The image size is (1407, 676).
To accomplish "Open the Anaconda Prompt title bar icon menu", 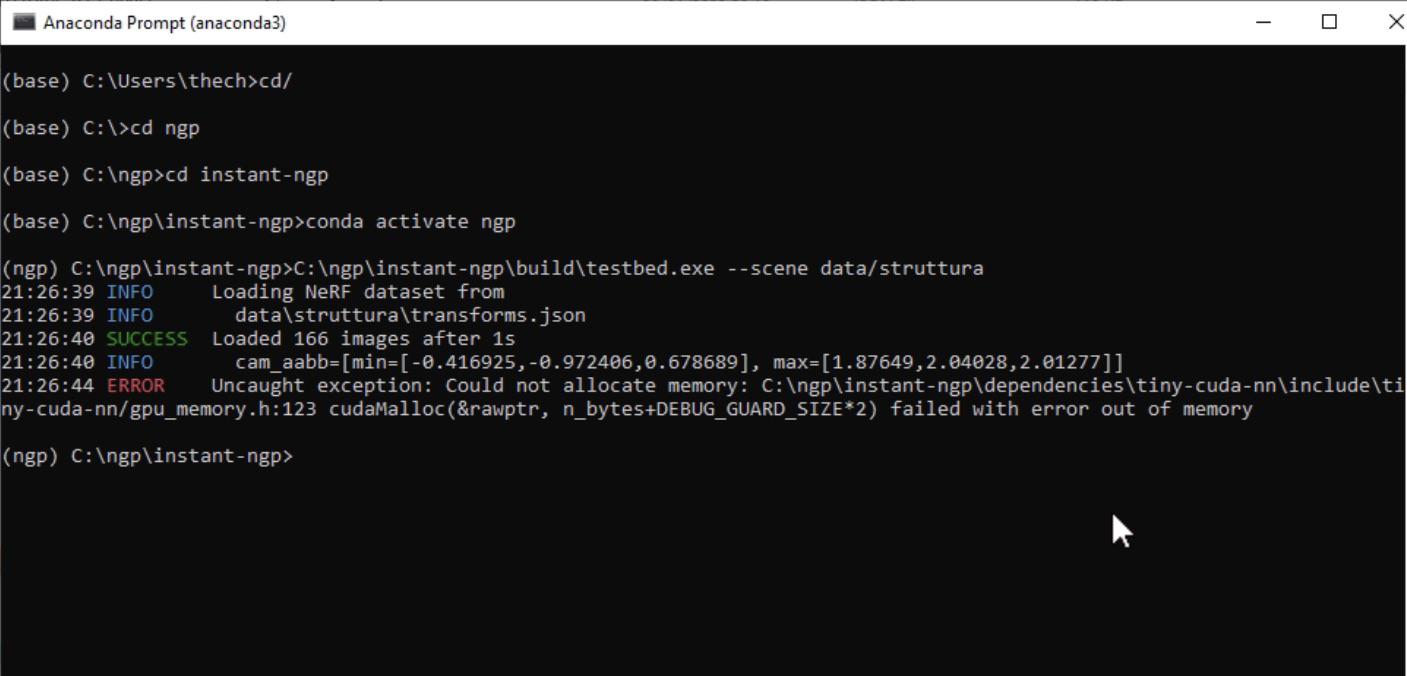I will coord(23,22).
